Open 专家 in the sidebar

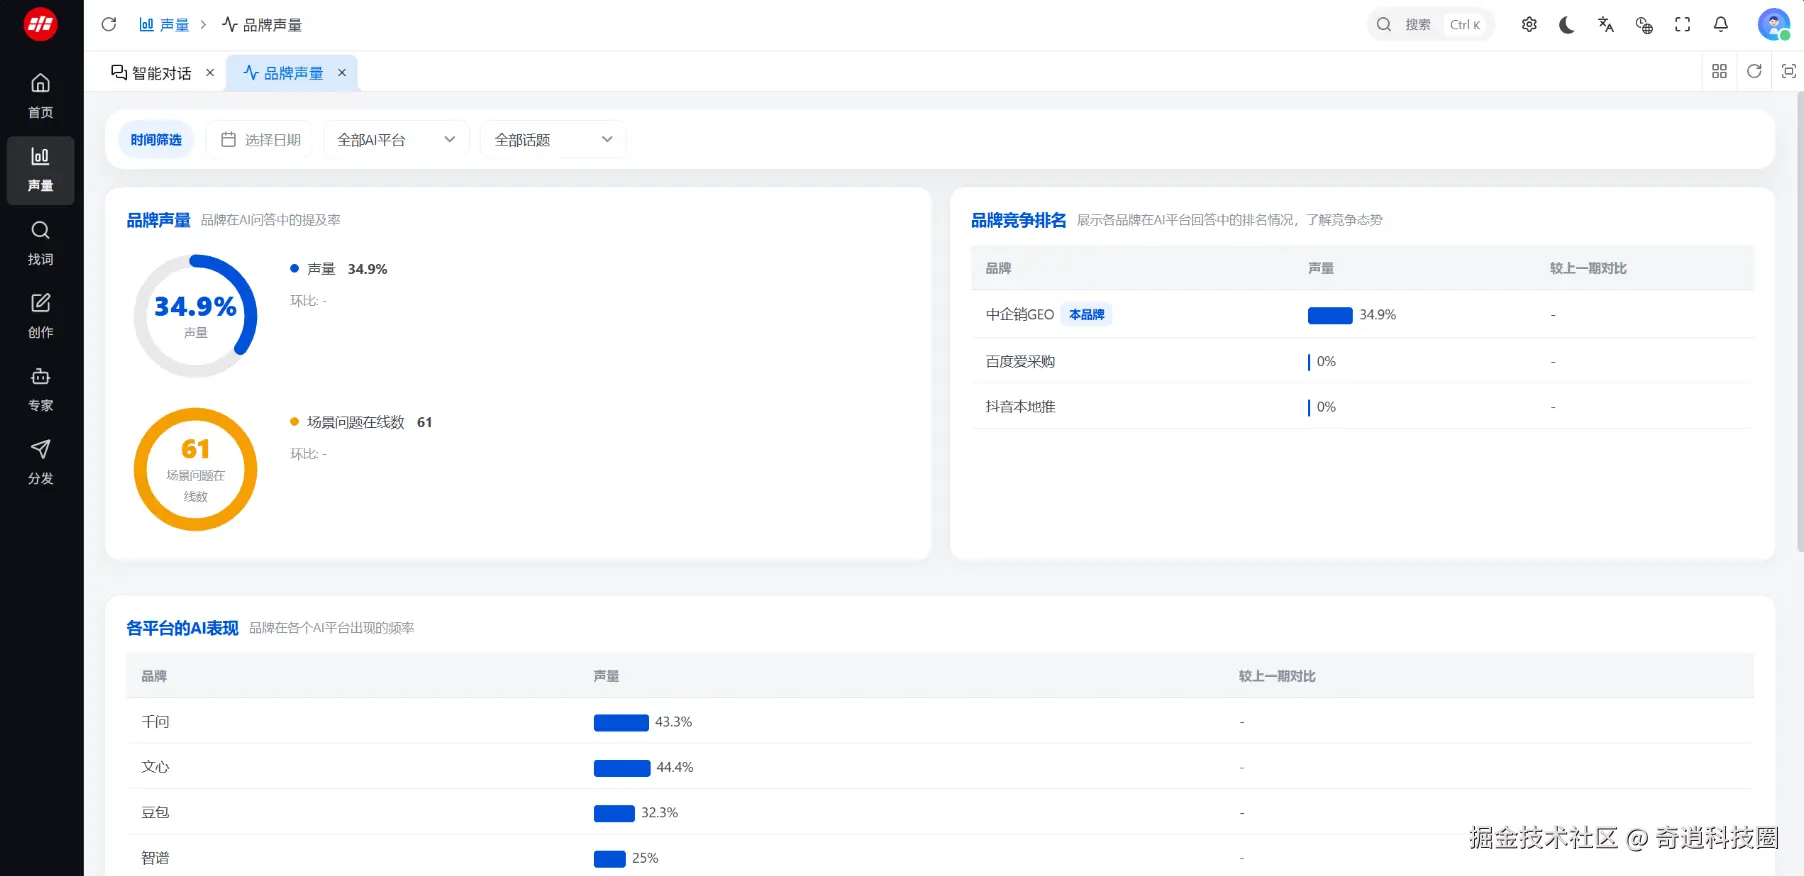pyautogui.click(x=41, y=389)
